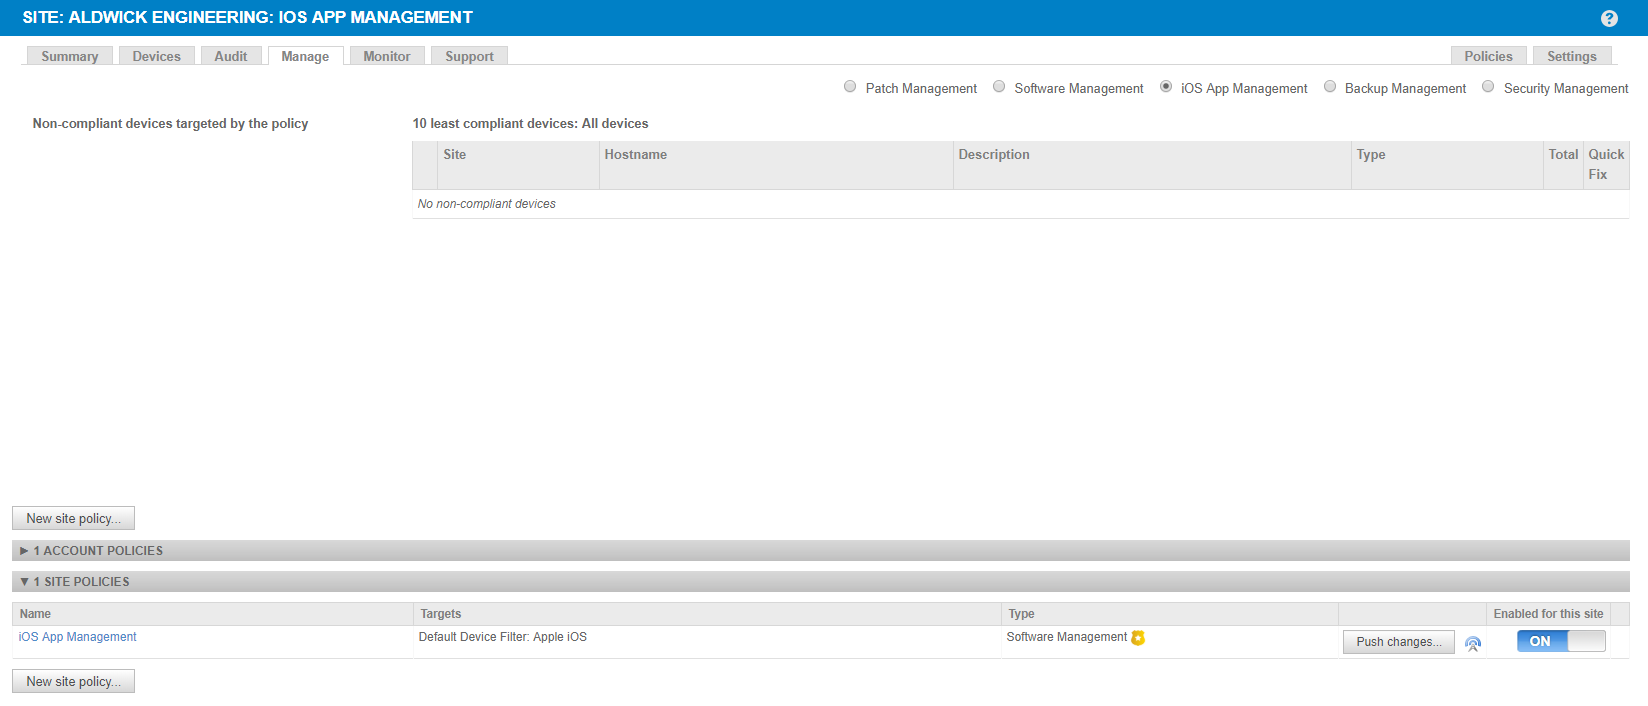Choose the iOS App Management radio button
This screenshot has width=1648, height=706.
(x=1166, y=87)
